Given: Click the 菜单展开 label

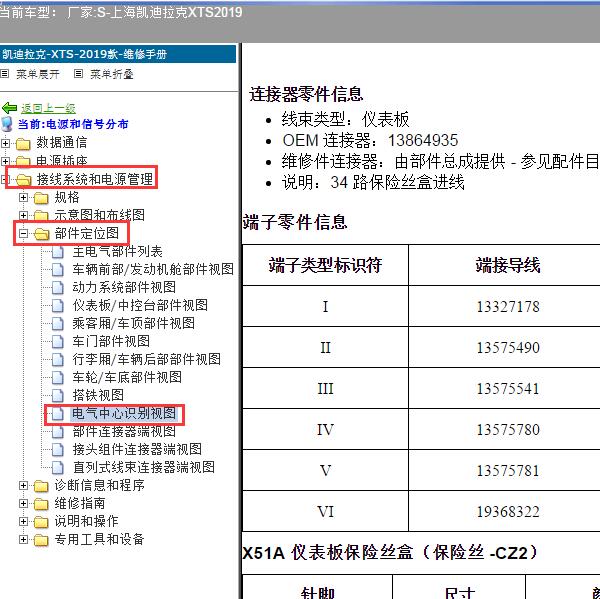Looking at the screenshot, I should [38, 74].
